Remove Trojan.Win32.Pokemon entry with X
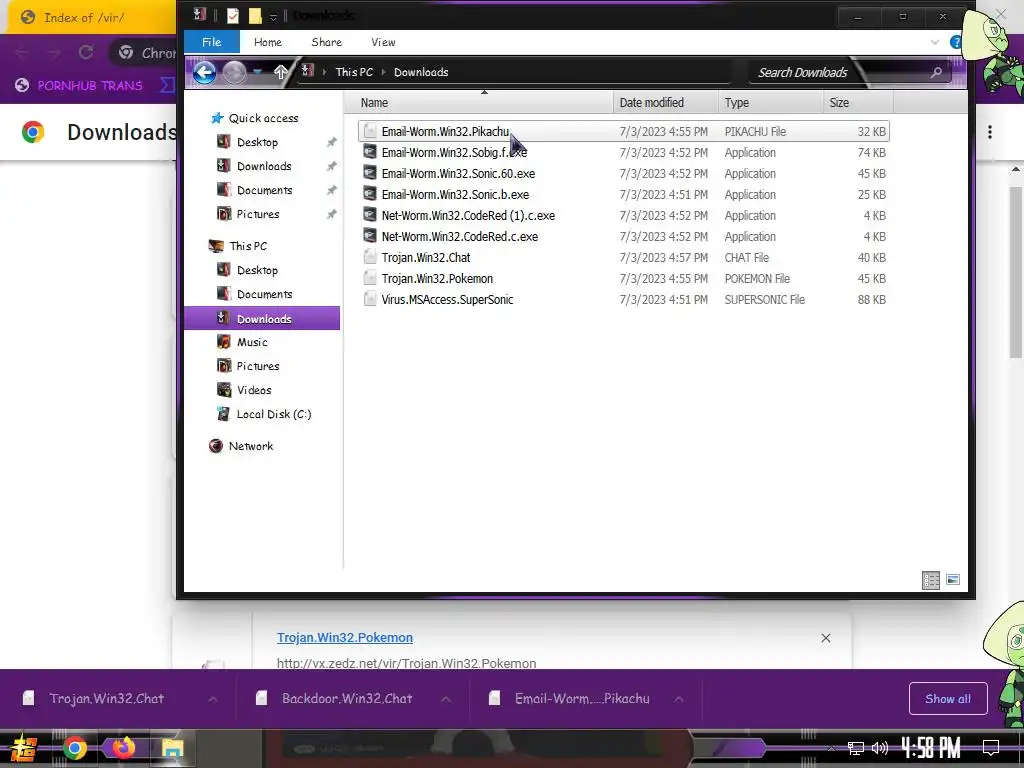 tap(825, 638)
